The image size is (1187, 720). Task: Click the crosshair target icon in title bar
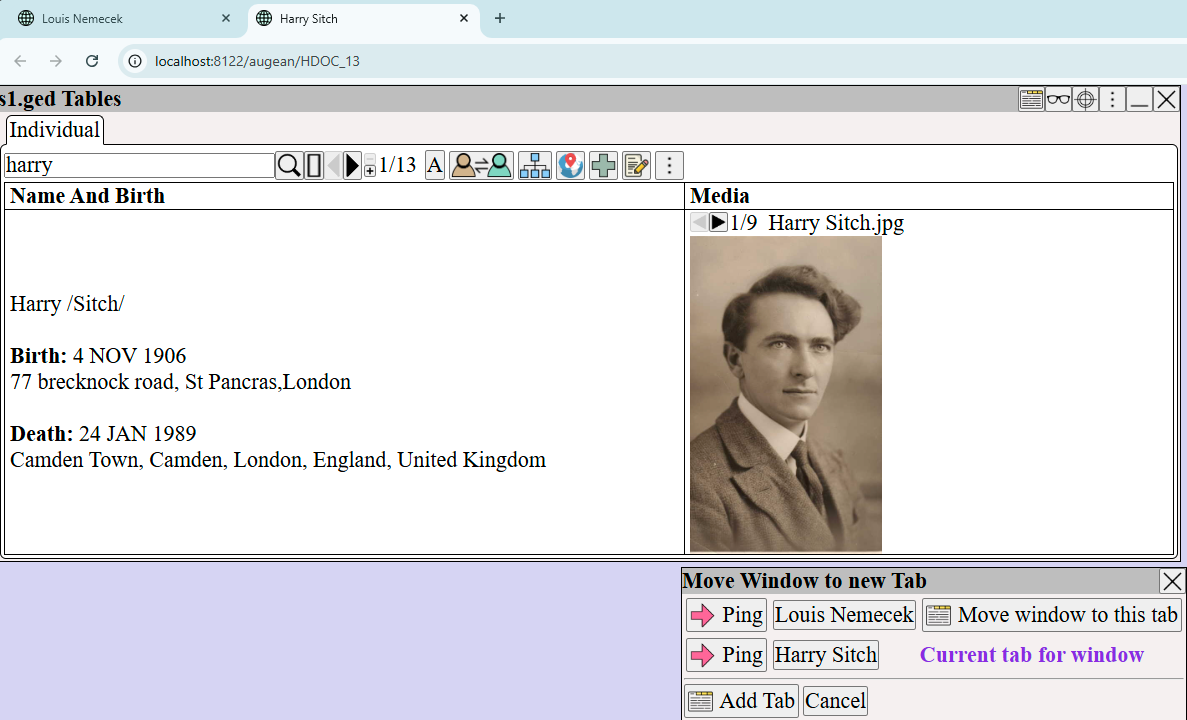coord(1085,99)
